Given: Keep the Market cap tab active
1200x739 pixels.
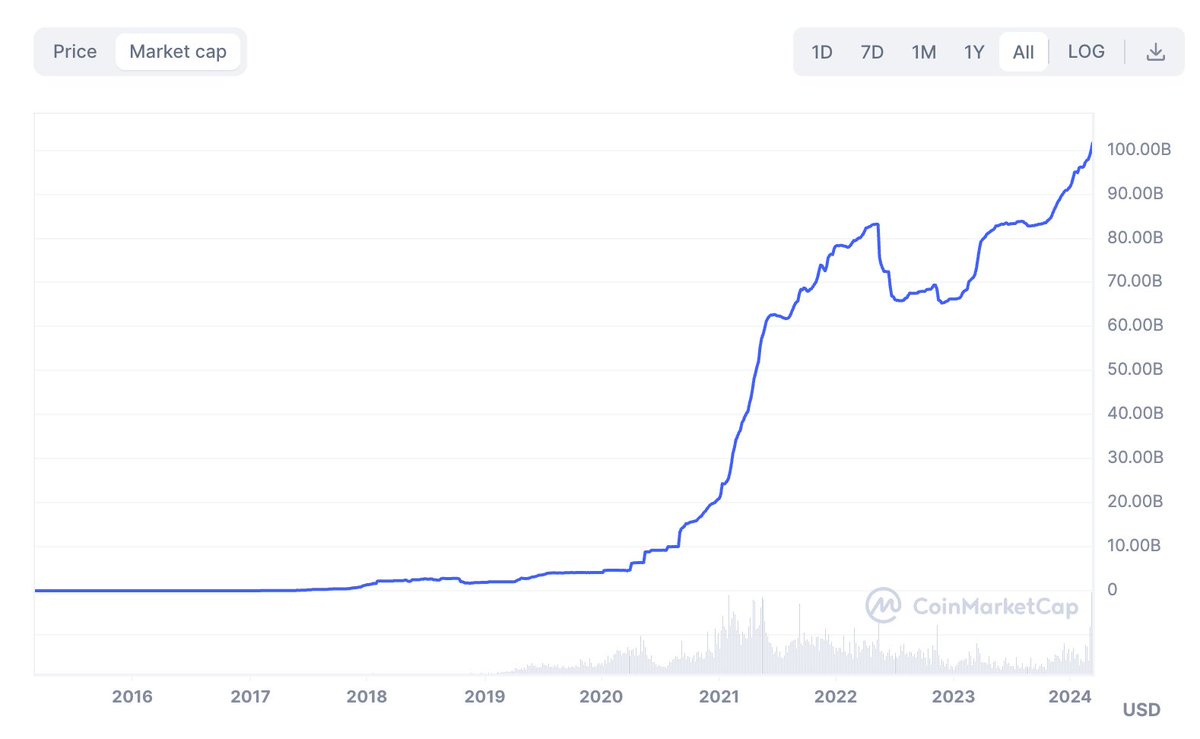Looking at the screenshot, I should pyautogui.click(x=178, y=51).
